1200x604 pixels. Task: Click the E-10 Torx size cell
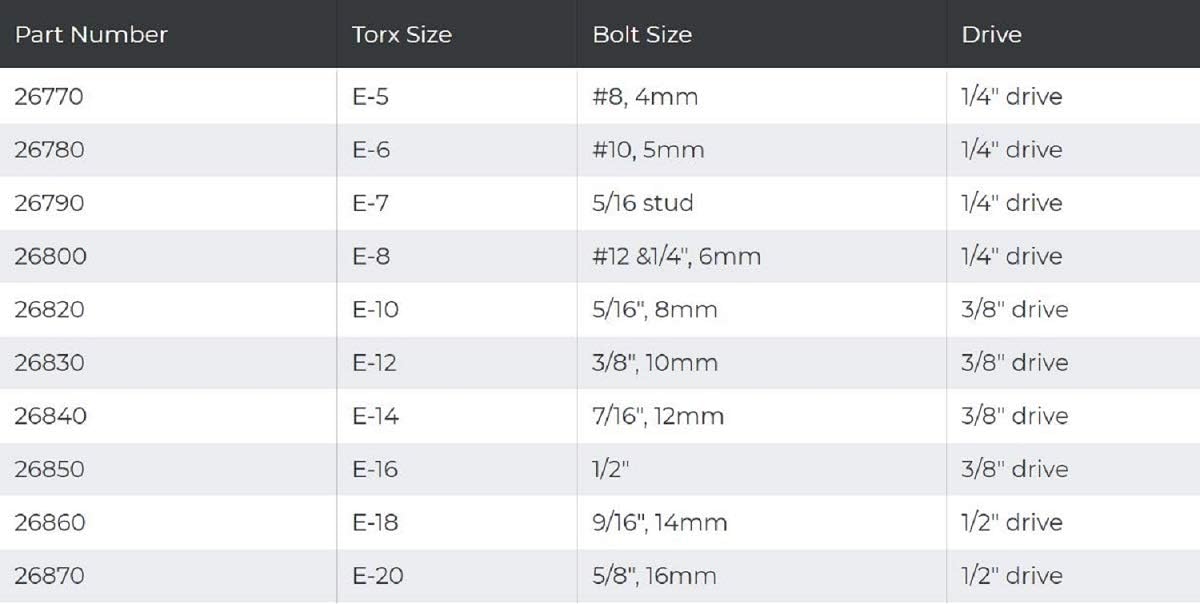click(x=375, y=309)
